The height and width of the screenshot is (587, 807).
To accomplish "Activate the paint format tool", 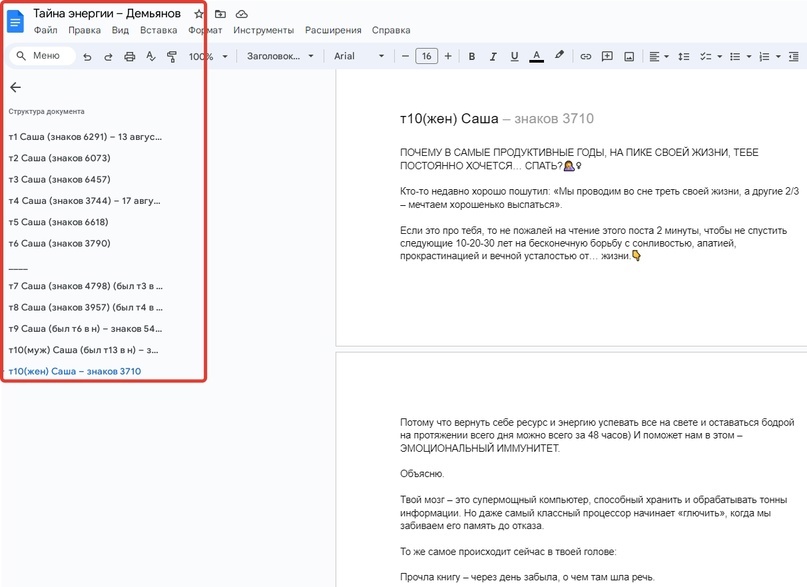I will pyautogui.click(x=172, y=57).
